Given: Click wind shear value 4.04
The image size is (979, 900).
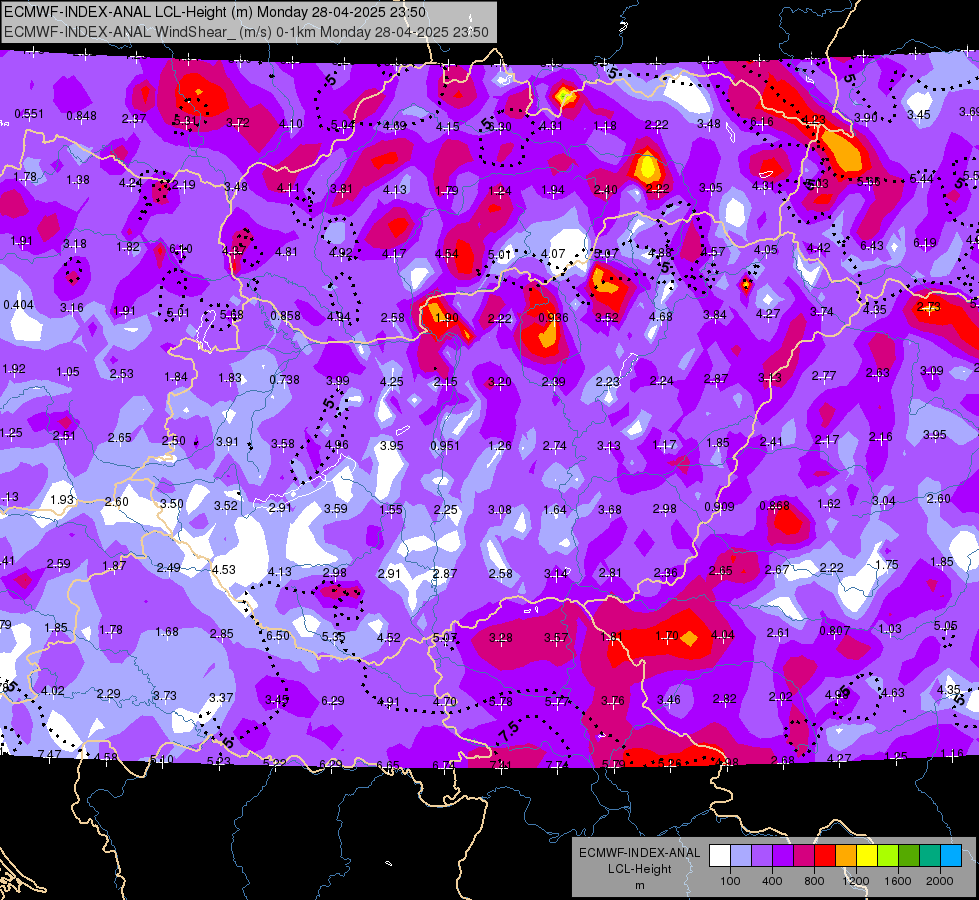Looking at the screenshot, I should [722, 635].
